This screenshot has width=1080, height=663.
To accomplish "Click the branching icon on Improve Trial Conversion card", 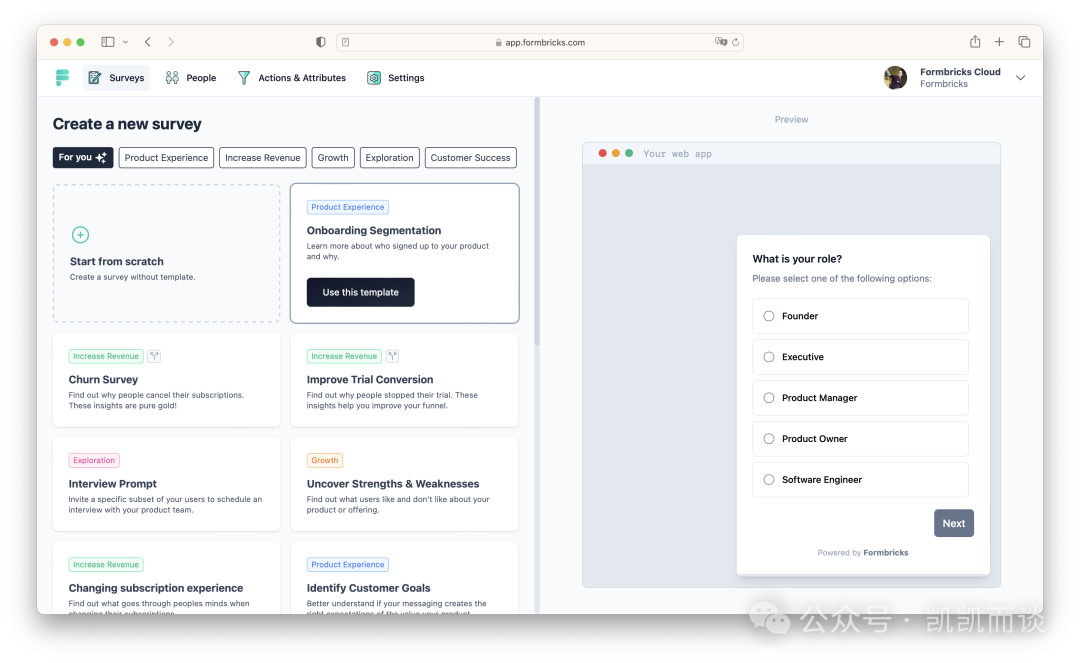I will click(x=393, y=356).
